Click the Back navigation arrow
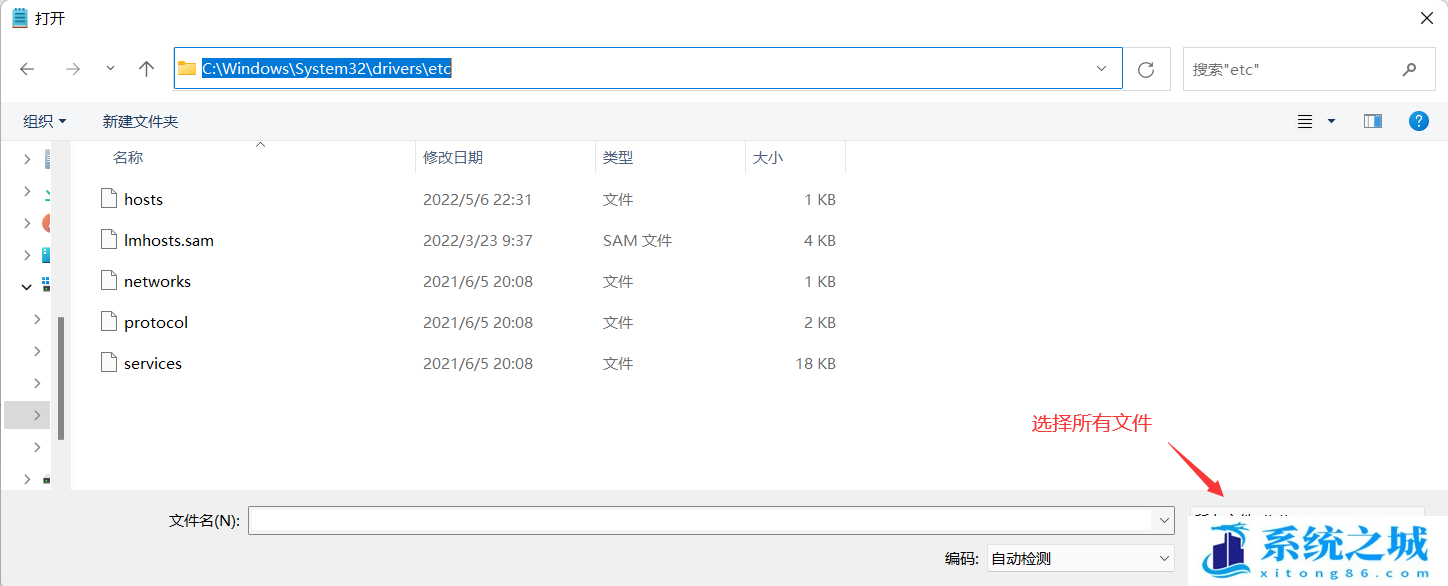This screenshot has width=1448, height=586. (x=27, y=69)
